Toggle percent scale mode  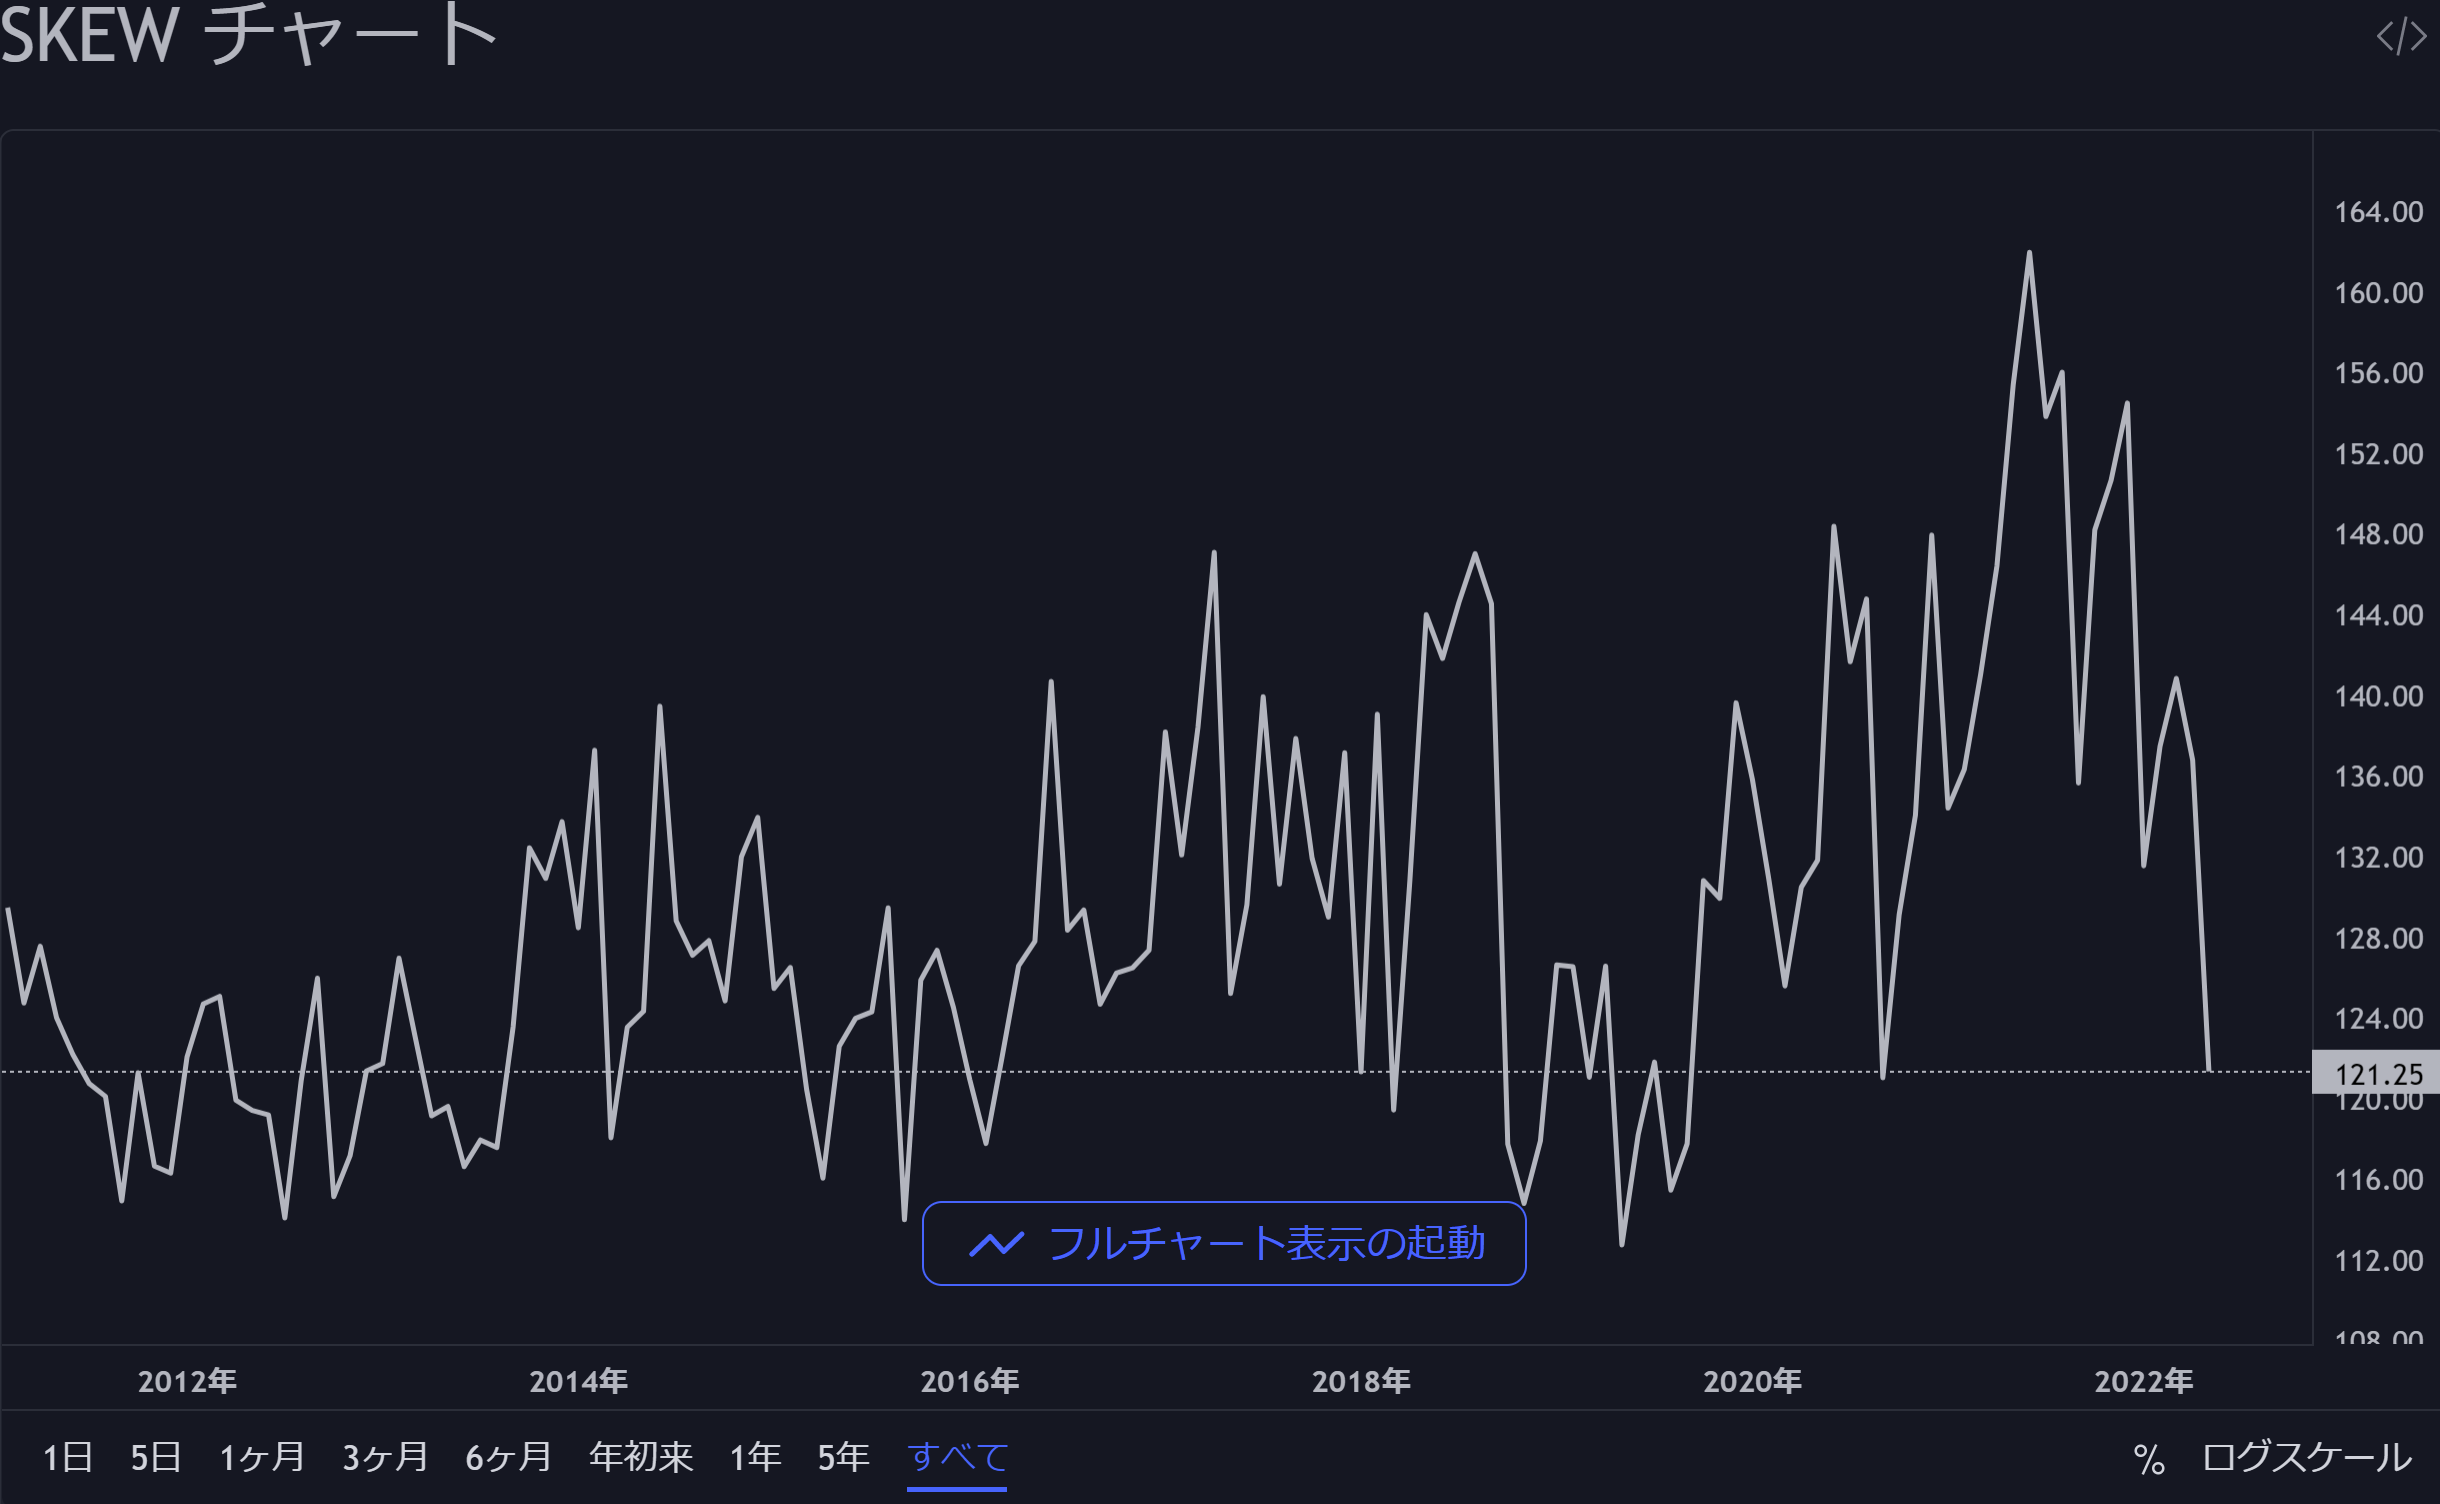tap(2149, 1459)
